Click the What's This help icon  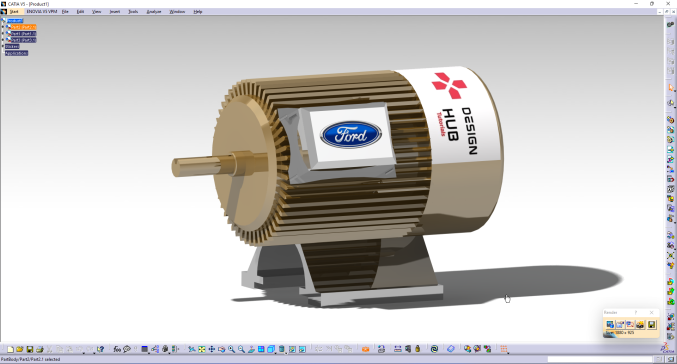tap(100, 349)
